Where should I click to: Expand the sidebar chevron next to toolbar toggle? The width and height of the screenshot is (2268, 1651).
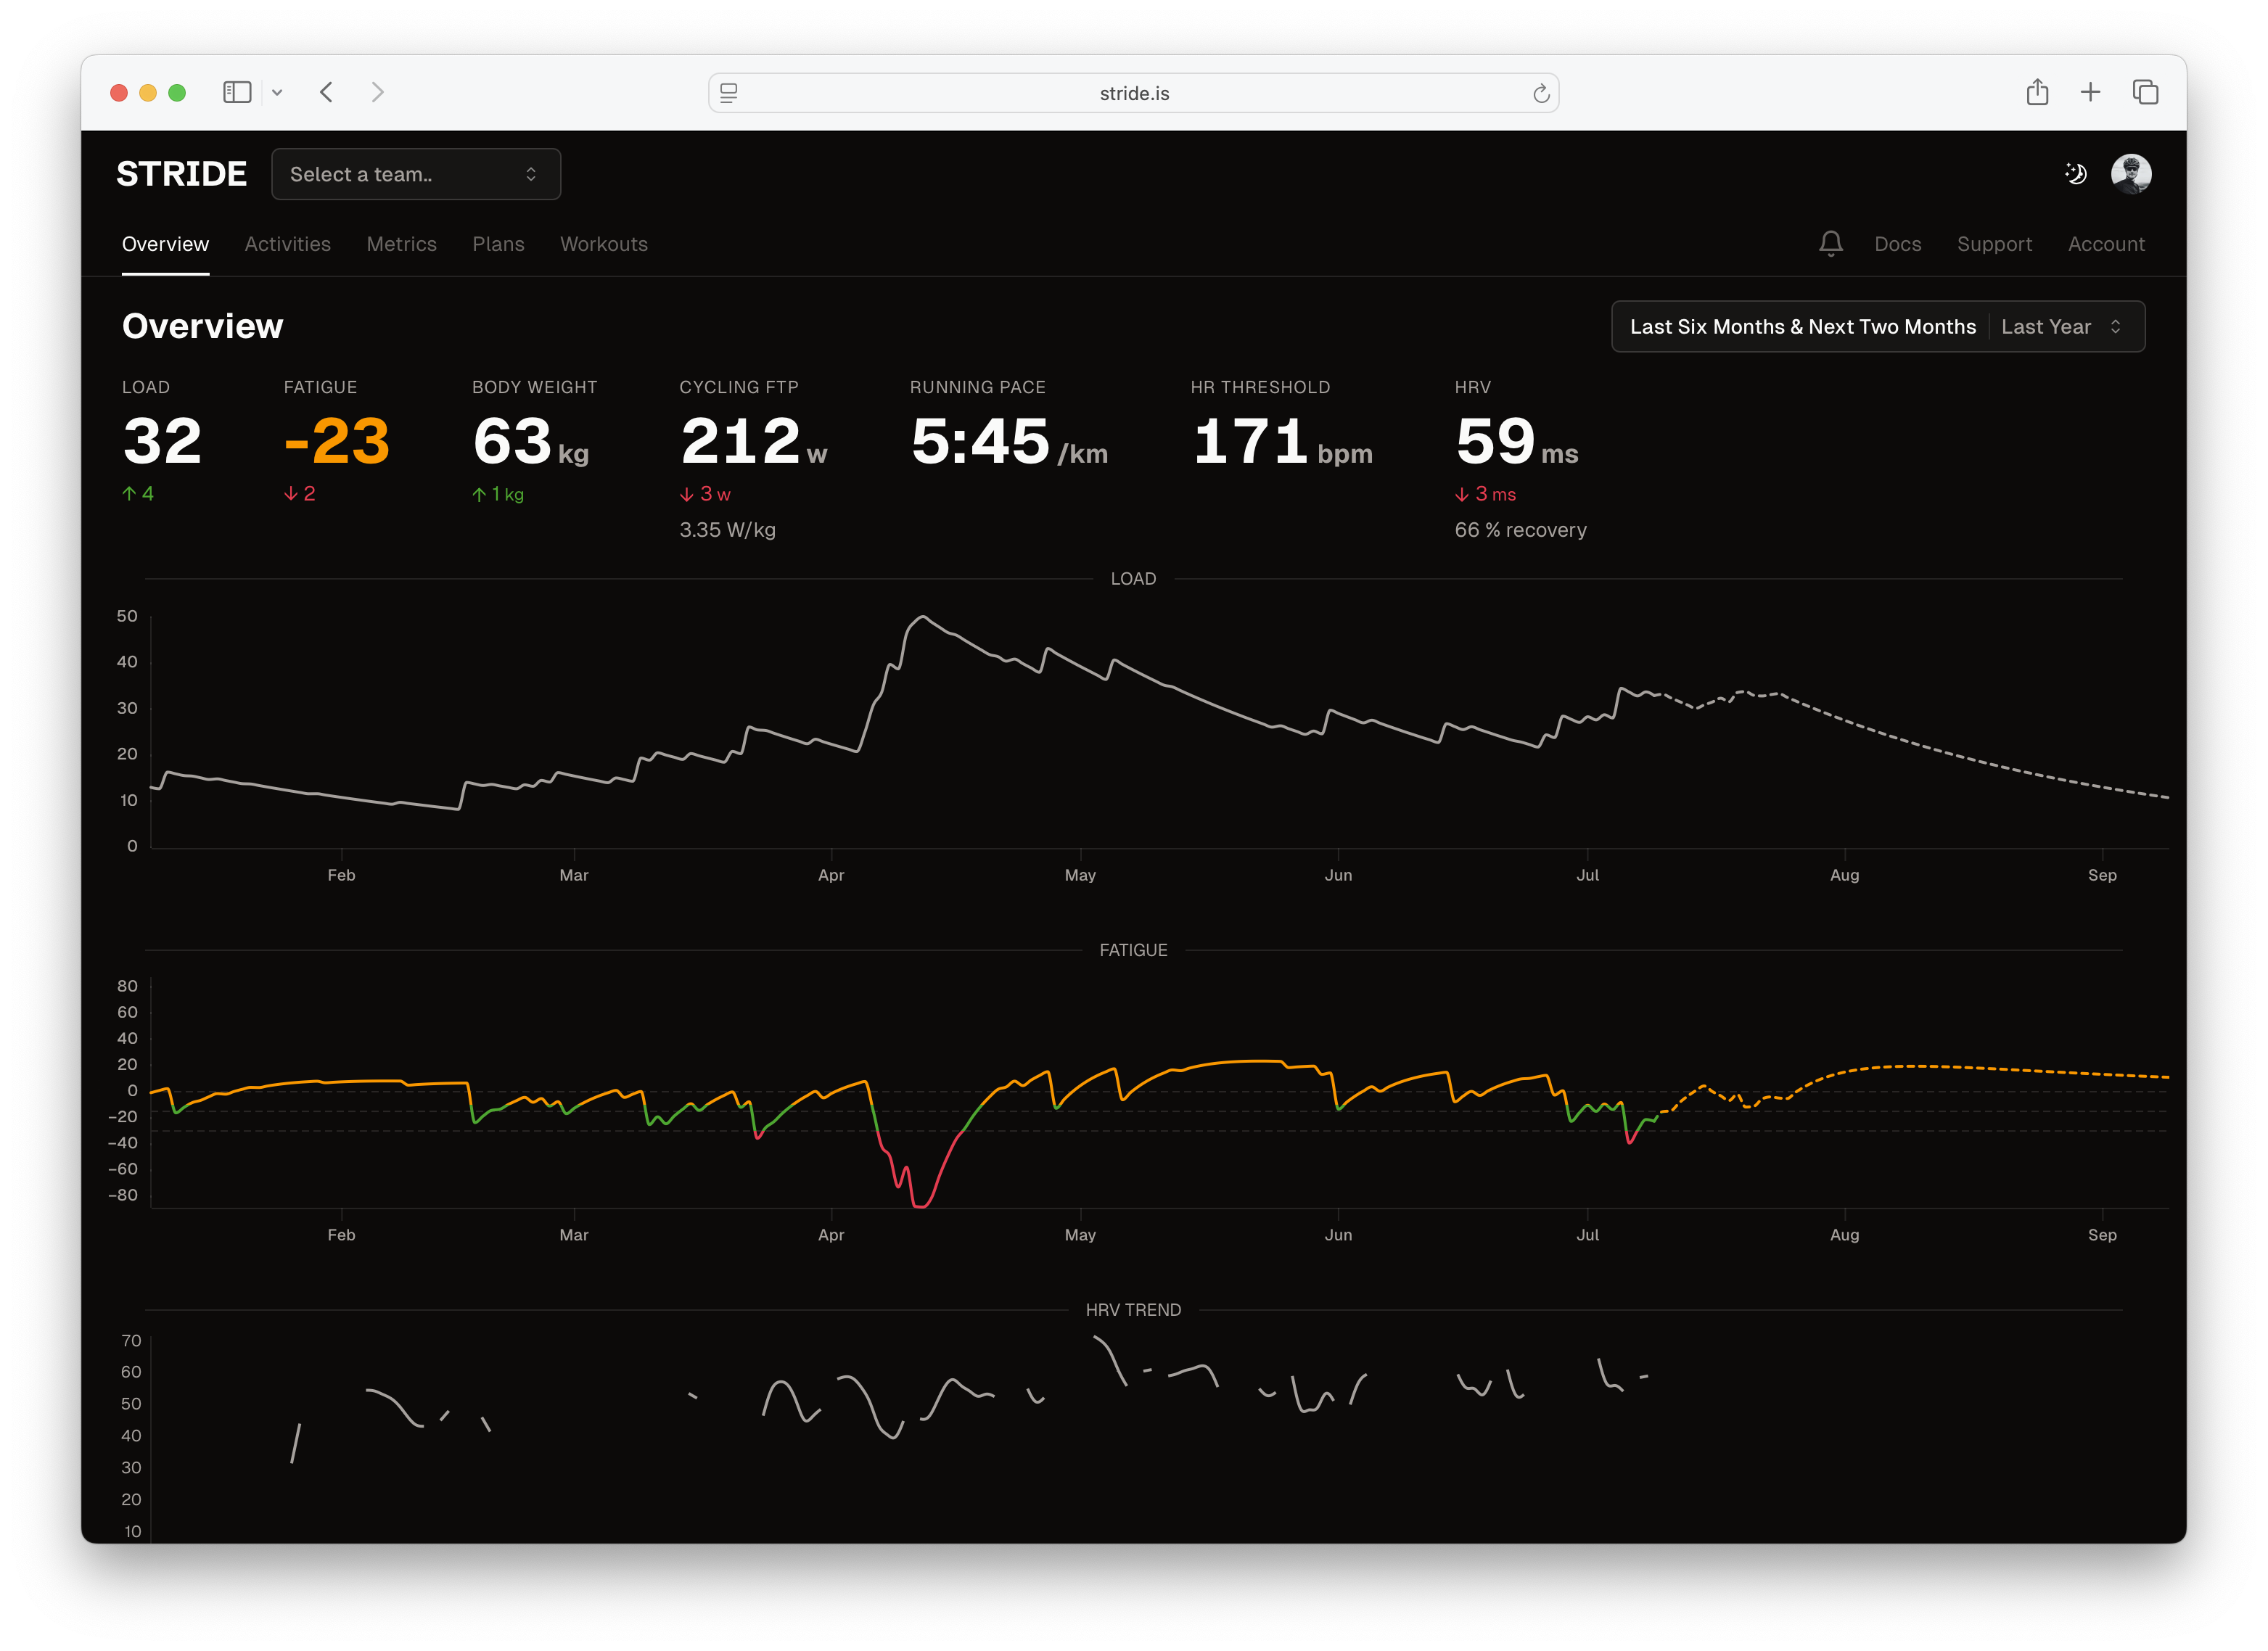click(x=278, y=92)
